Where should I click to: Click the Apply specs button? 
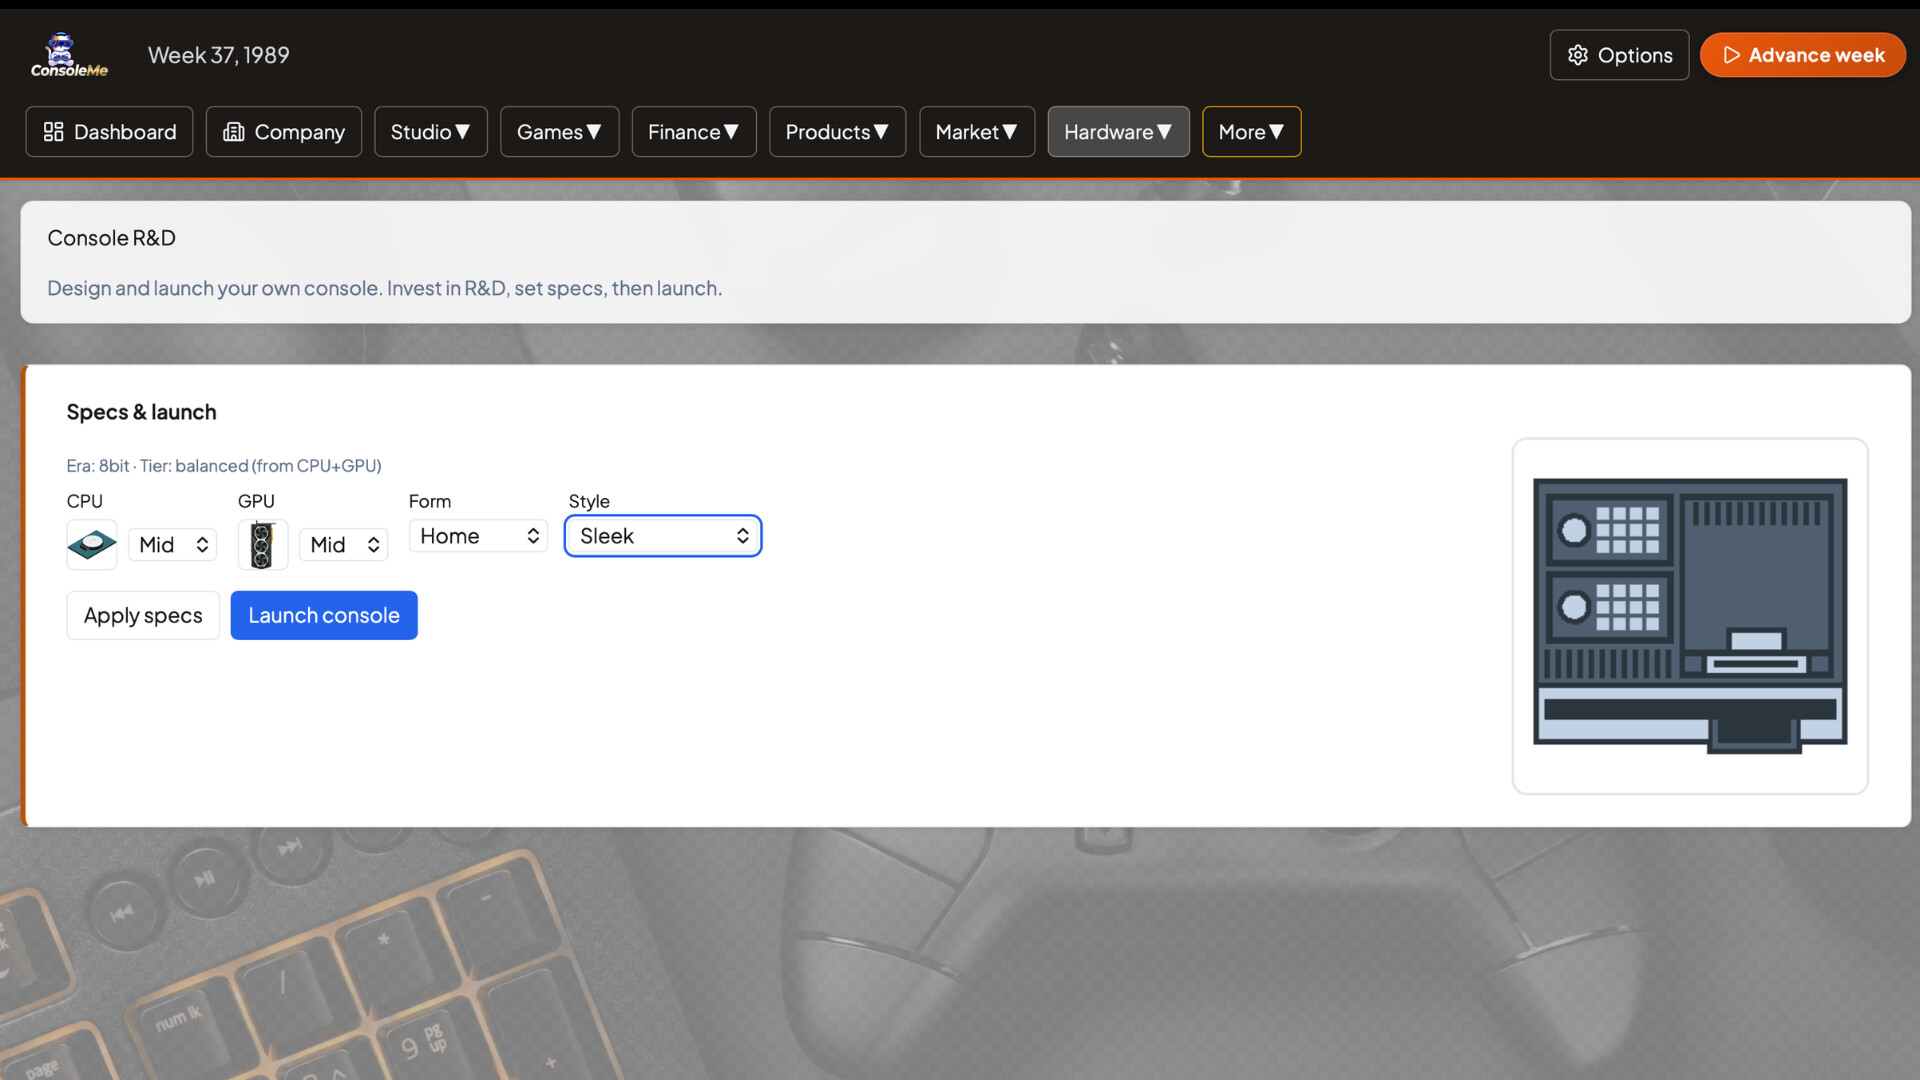pyautogui.click(x=142, y=615)
